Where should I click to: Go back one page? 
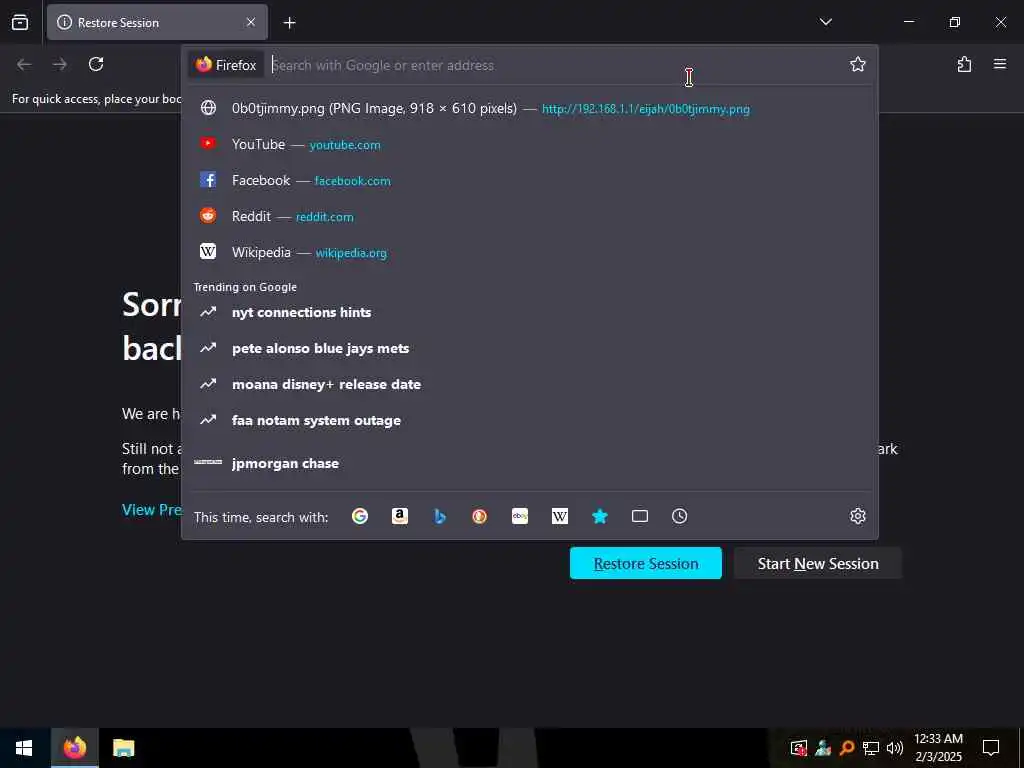click(24, 64)
